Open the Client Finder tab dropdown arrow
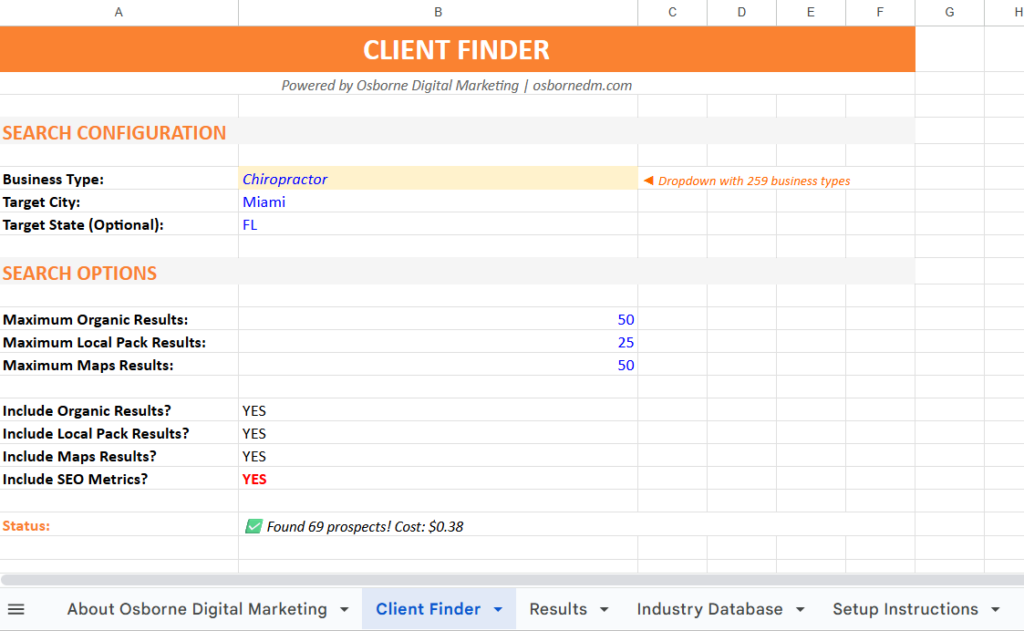The width and height of the screenshot is (1024, 631). pyautogui.click(x=498, y=608)
